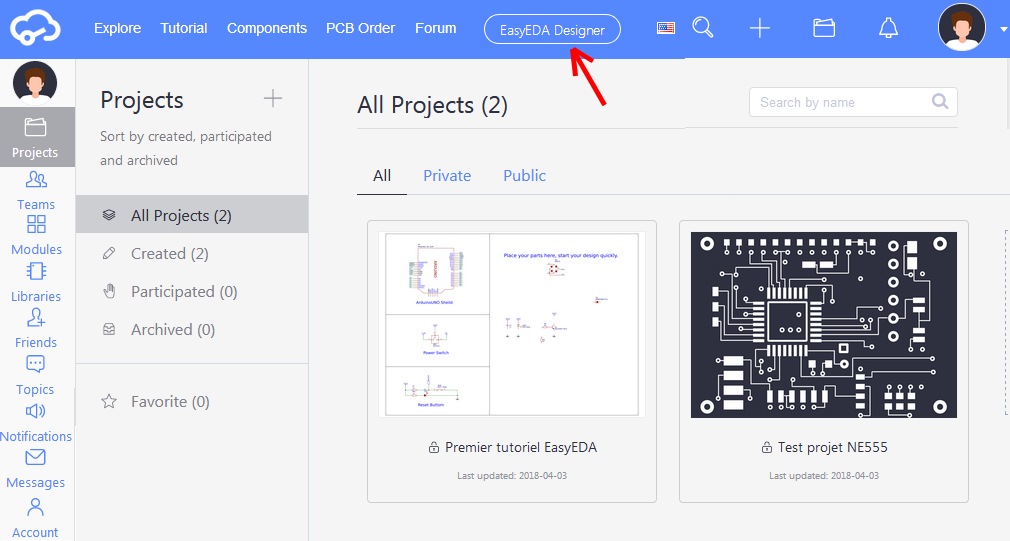Viewport: 1010px width, 541px height.
Task: Click lock icon beside Test projet NE555
Action: tap(767, 447)
